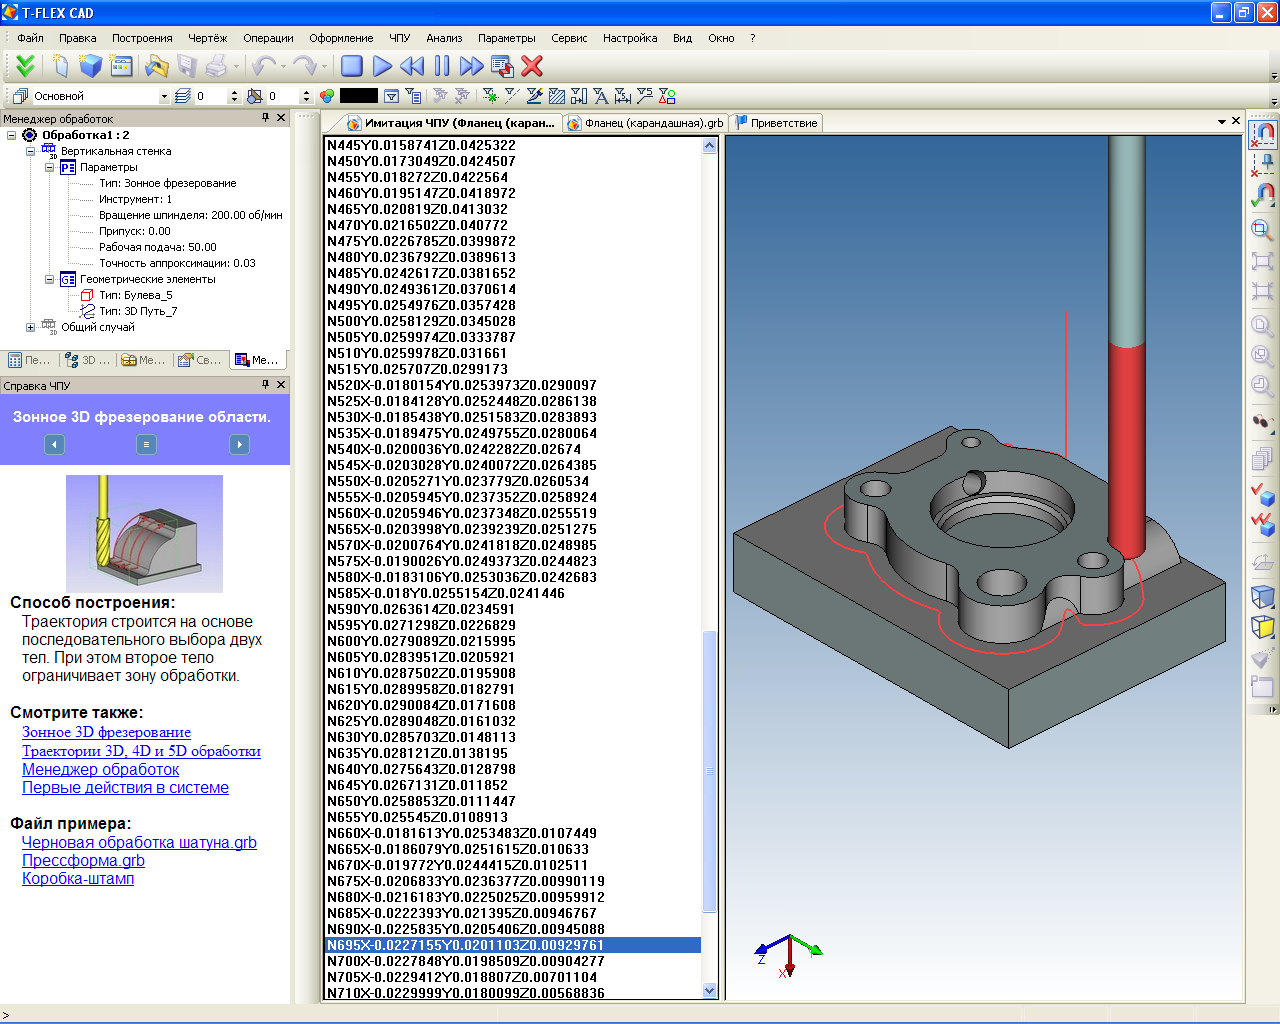Image resolution: width=1280 pixels, height=1024 pixels.
Task: Toggle the magnet snap mode icon
Action: point(1264,133)
